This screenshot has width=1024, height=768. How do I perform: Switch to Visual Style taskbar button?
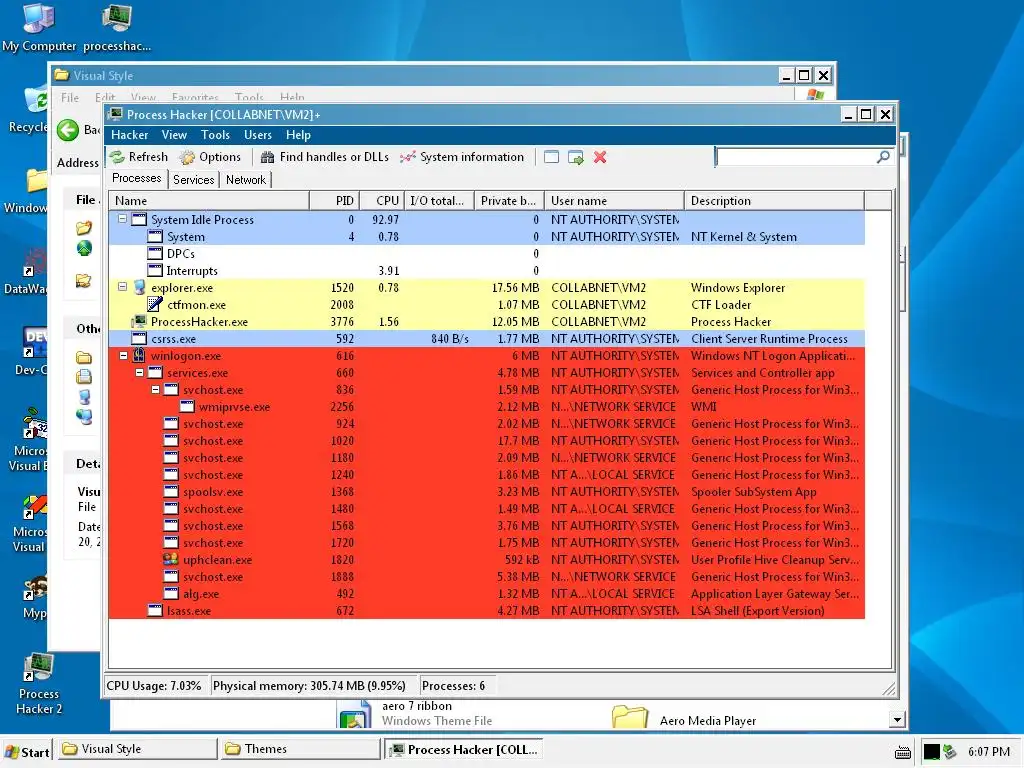click(x=136, y=749)
